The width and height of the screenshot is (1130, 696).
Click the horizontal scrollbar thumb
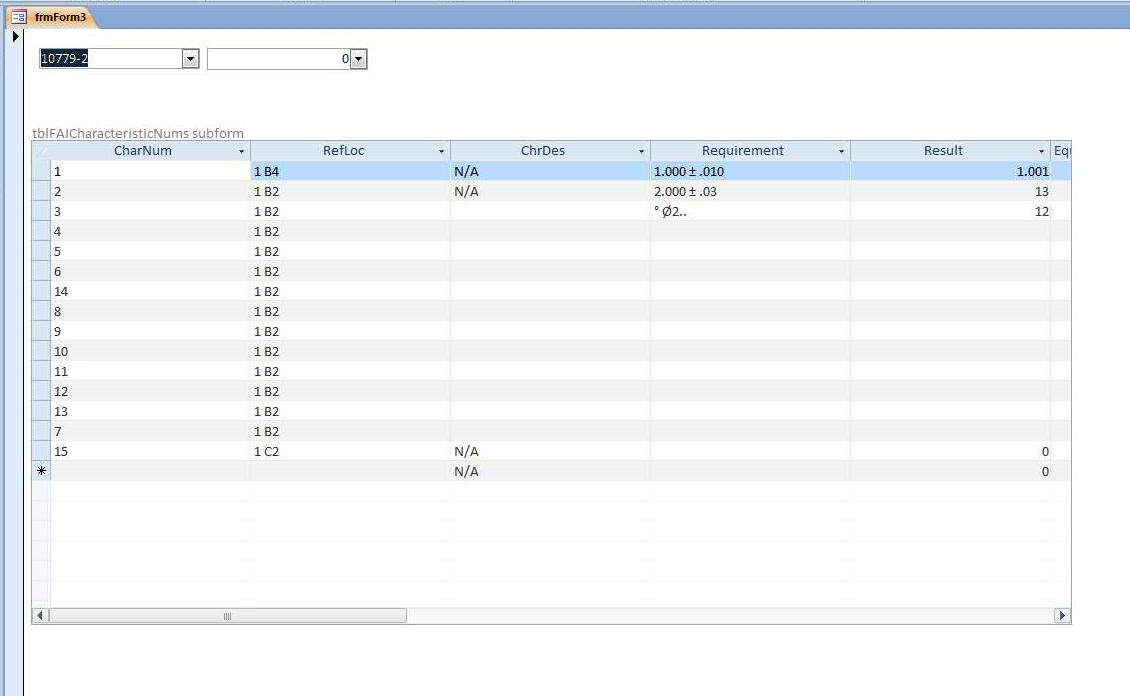pyautogui.click(x=228, y=616)
